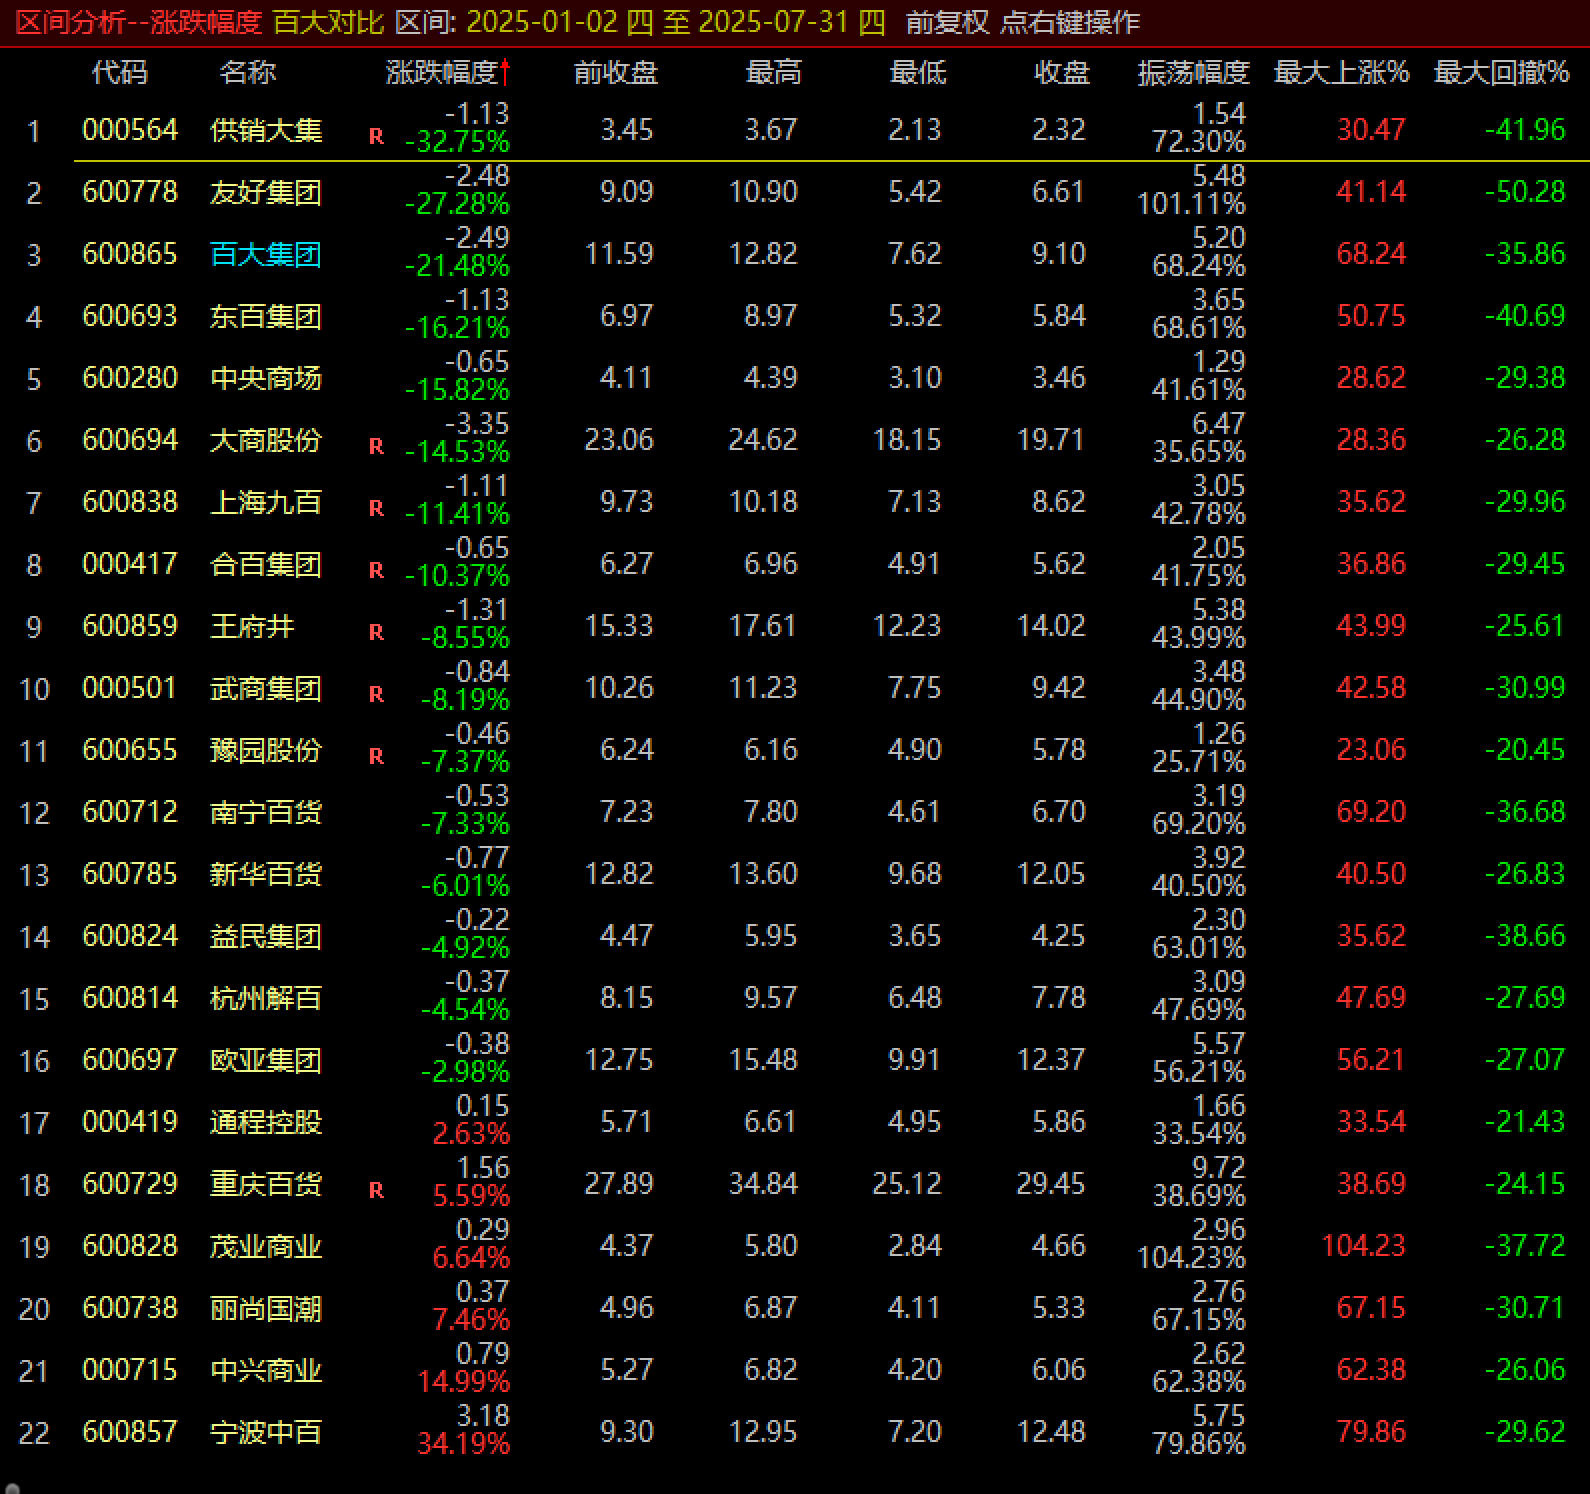Select stock name 合百集团
Viewport: 1590px width, 1494px height.
pyautogui.click(x=266, y=564)
